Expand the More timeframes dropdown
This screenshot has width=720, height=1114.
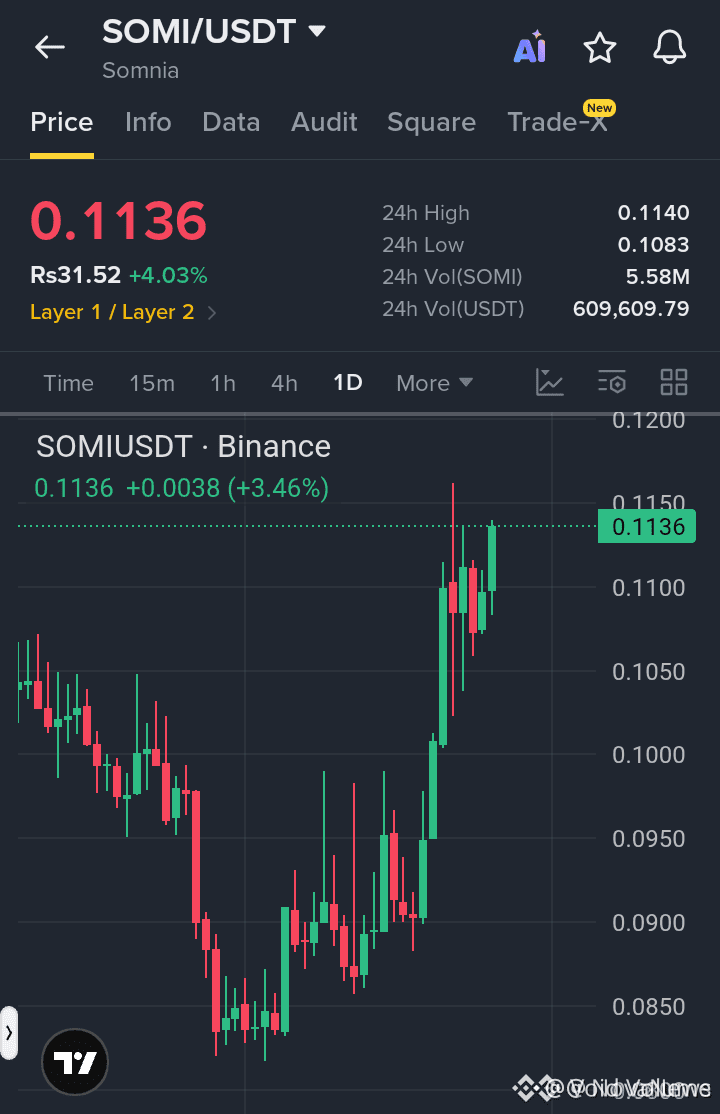[x=434, y=383]
